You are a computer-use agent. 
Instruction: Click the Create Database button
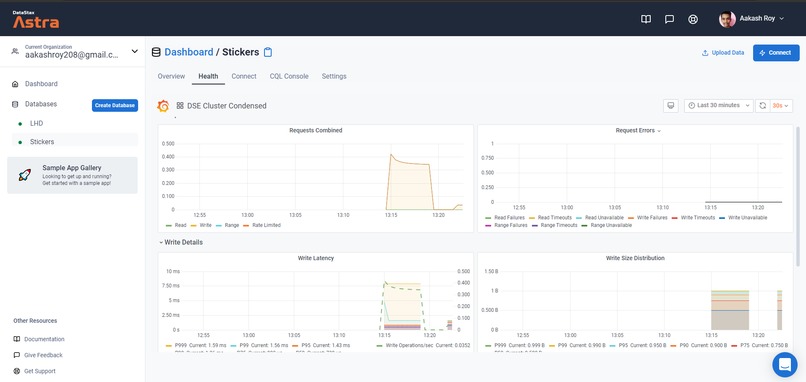tap(115, 105)
